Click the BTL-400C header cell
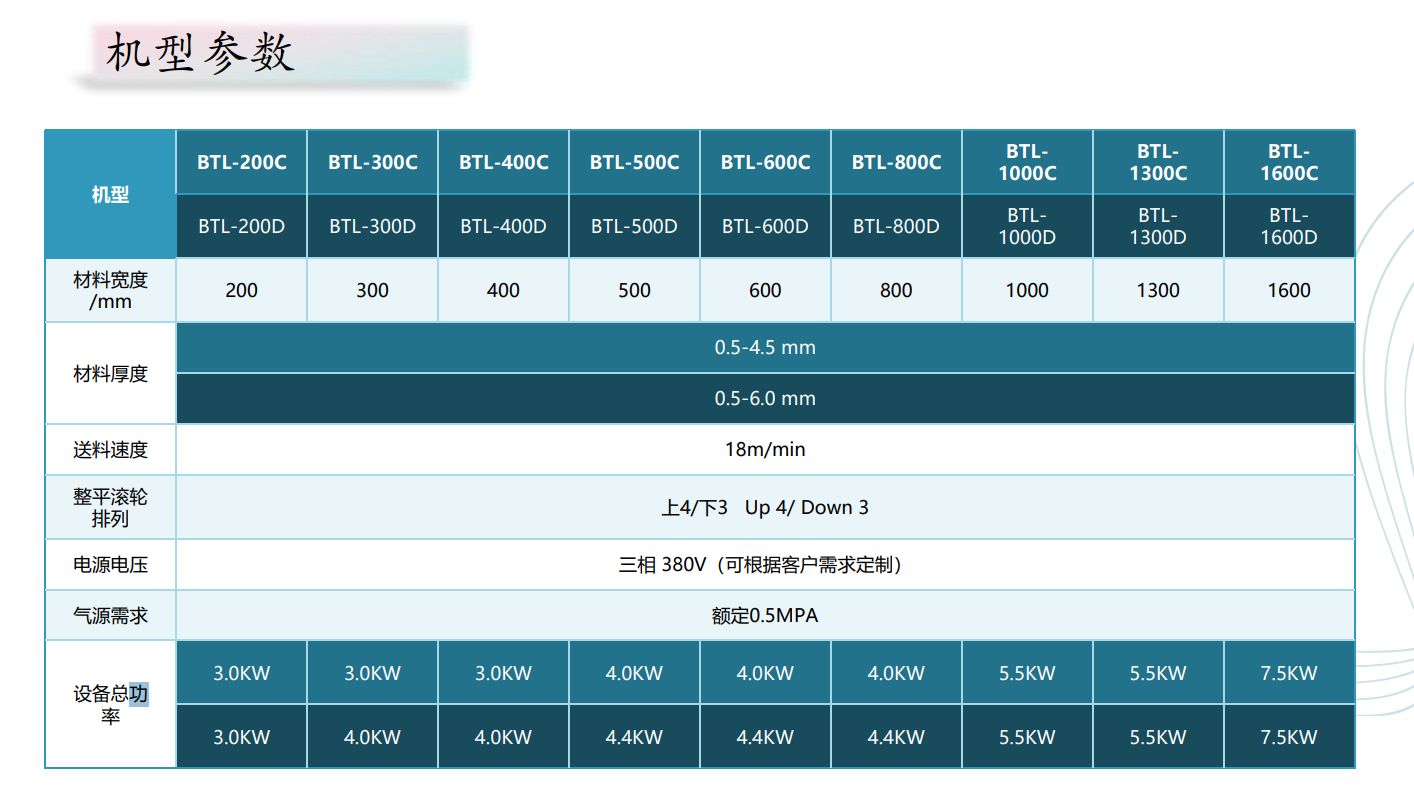 point(503,162)
